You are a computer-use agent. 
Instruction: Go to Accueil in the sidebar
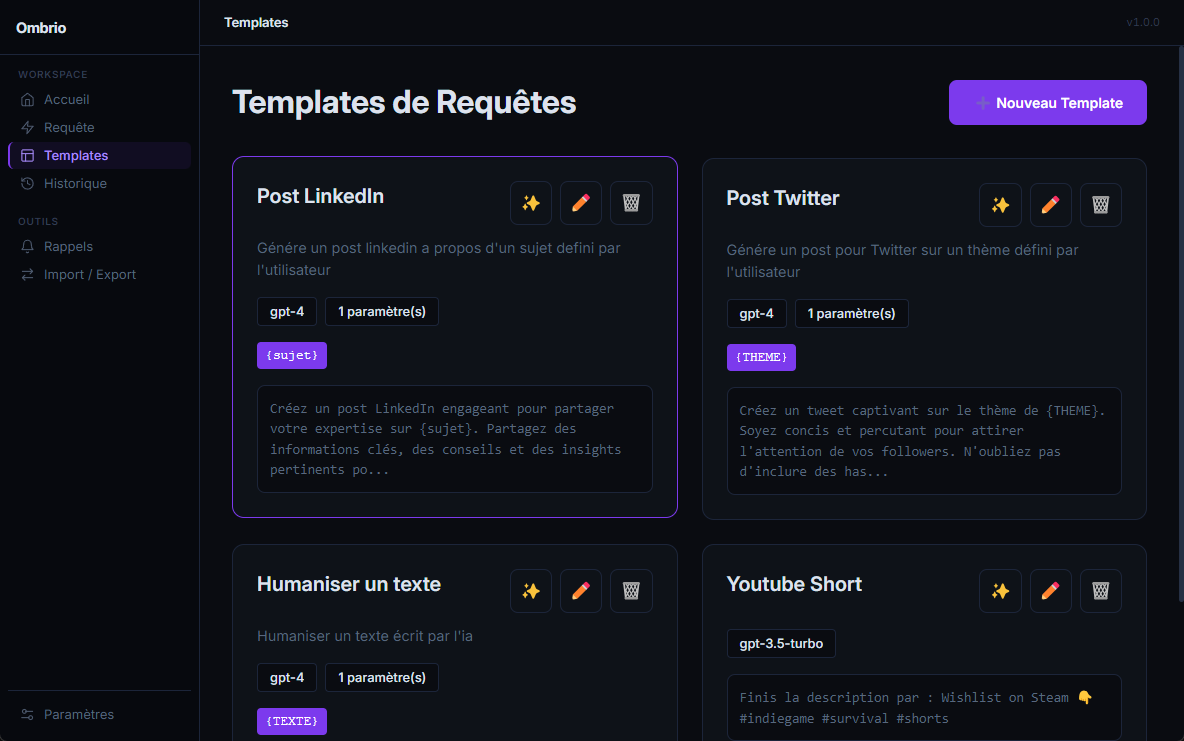coord(66,100)
